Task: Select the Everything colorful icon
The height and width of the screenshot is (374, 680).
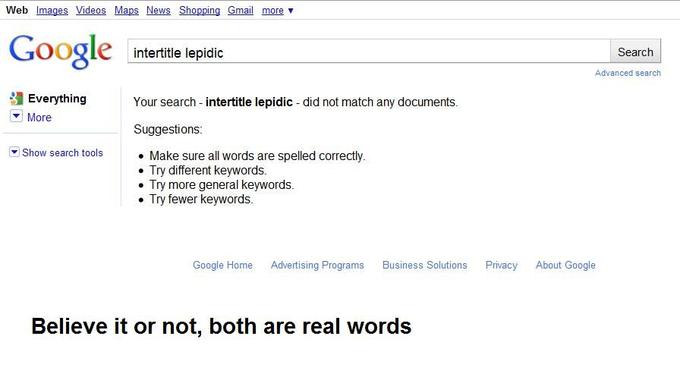Action: (x=16, y=98)
